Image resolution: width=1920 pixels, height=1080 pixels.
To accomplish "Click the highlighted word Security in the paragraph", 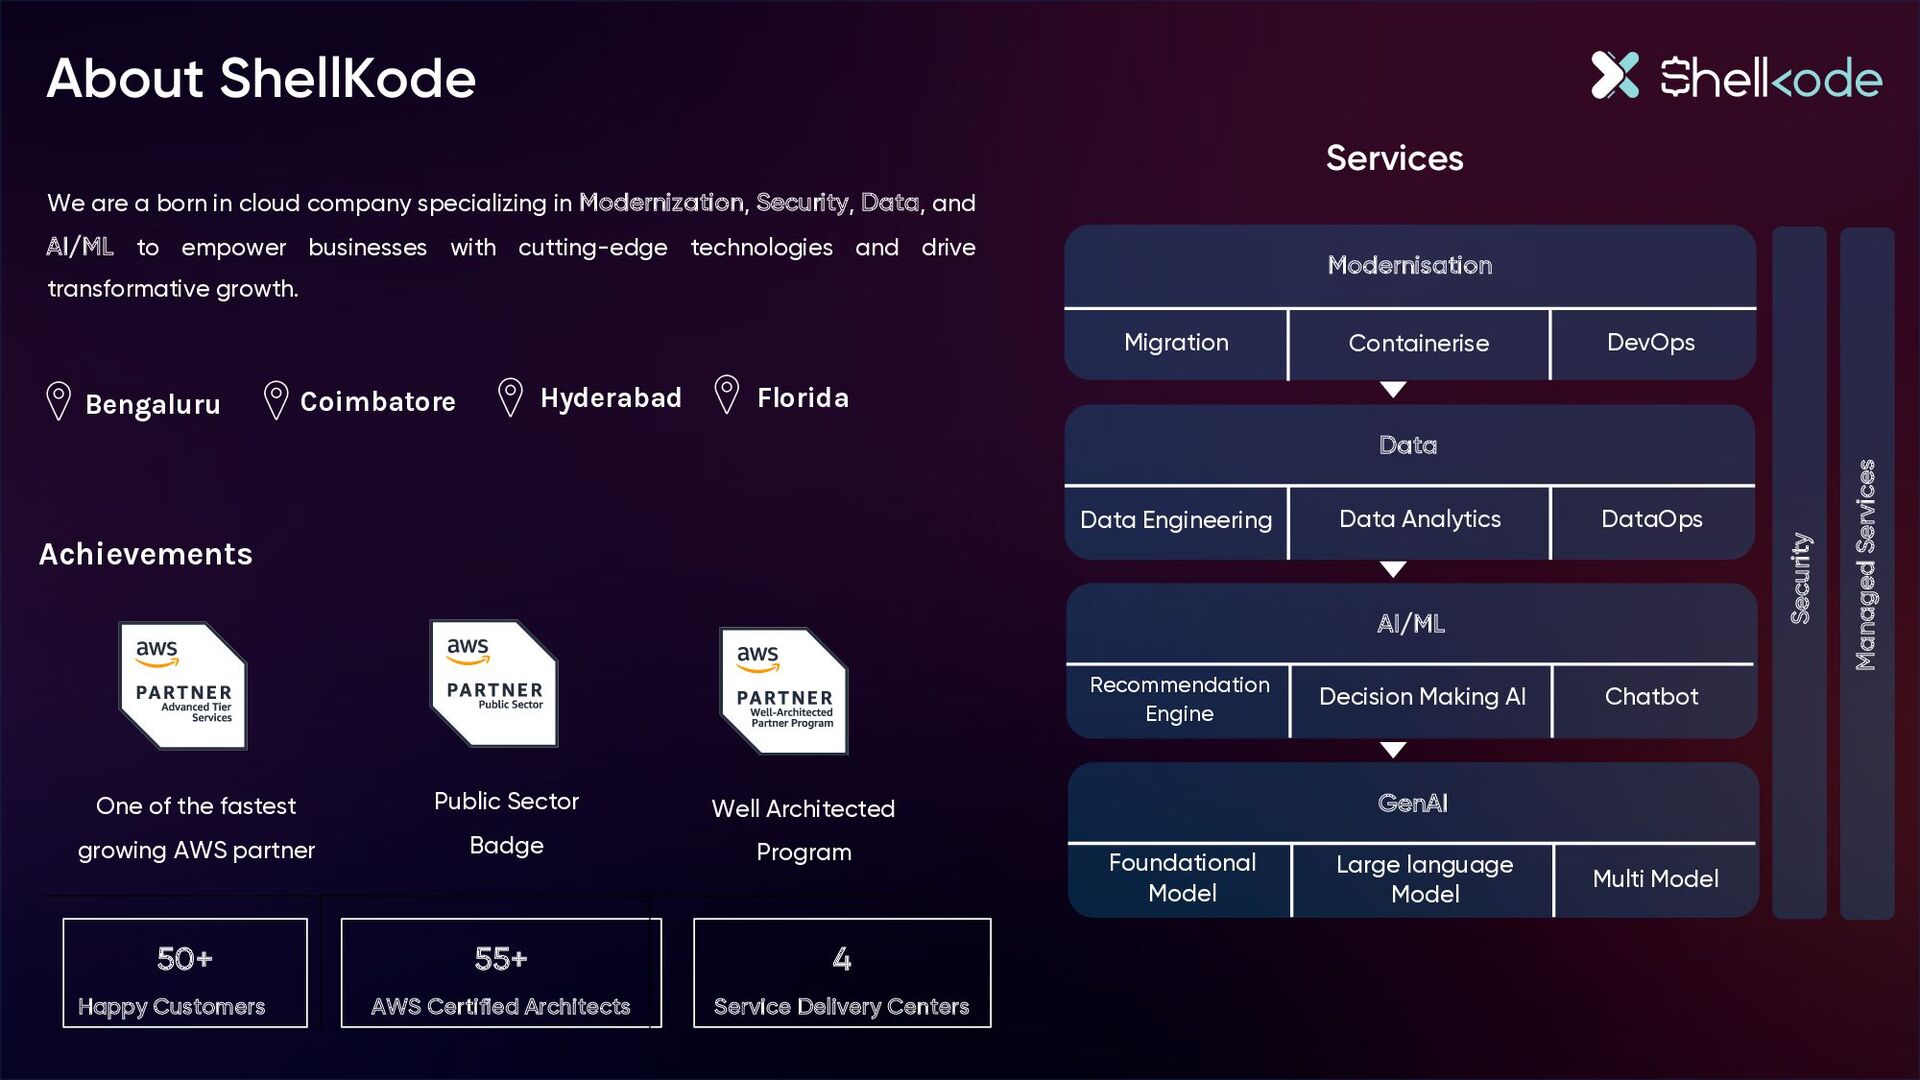I will 803,203.
